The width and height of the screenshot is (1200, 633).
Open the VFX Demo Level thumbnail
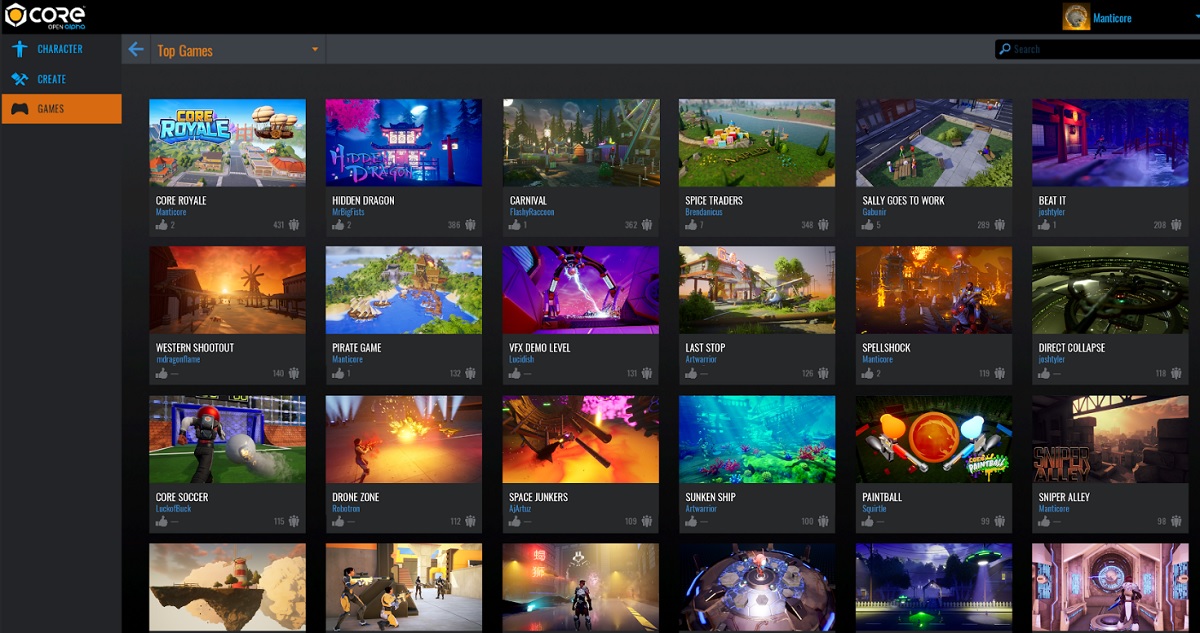tap(581, 291)
